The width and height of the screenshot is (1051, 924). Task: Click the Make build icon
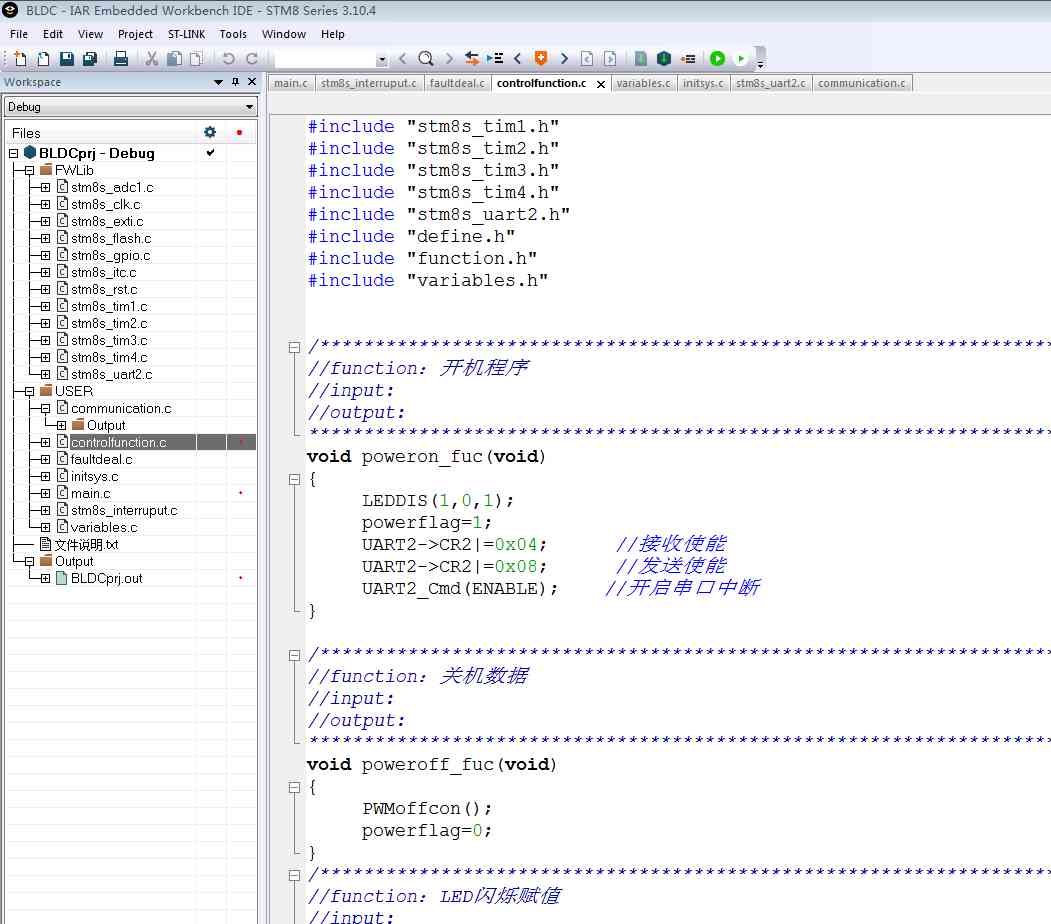coord(664,59)
